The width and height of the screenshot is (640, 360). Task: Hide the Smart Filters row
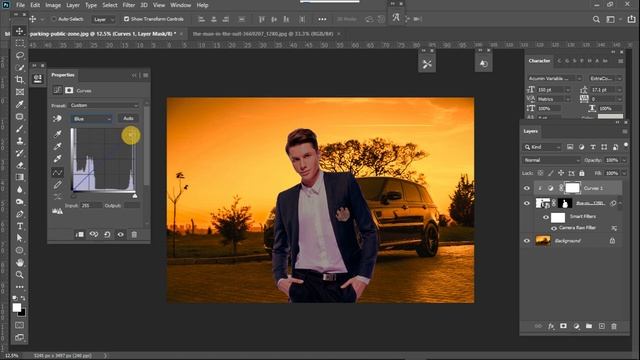(x=546, y=217)
